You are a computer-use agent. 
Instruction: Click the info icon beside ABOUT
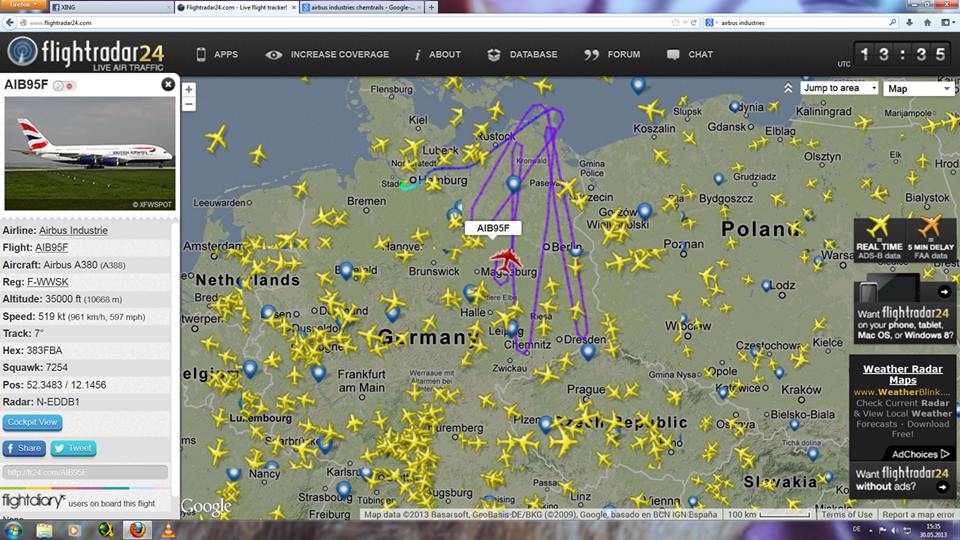[418, 54]
